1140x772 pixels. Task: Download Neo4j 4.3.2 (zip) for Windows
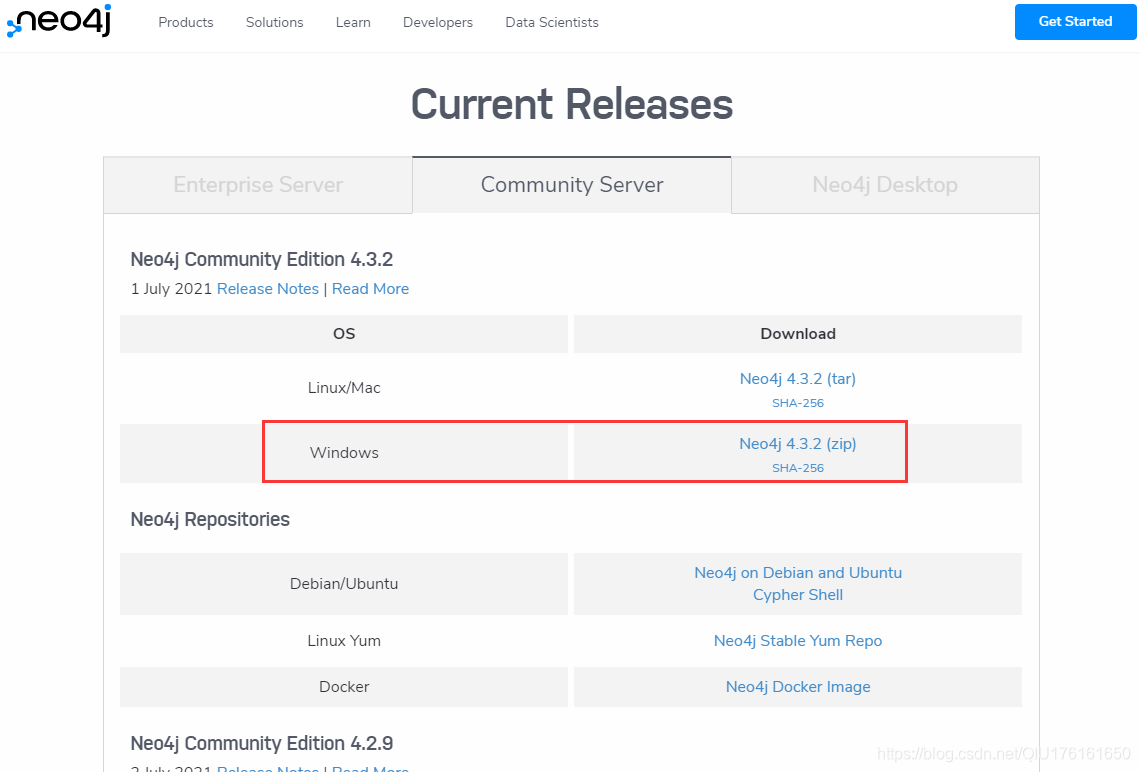coord(798,443)
